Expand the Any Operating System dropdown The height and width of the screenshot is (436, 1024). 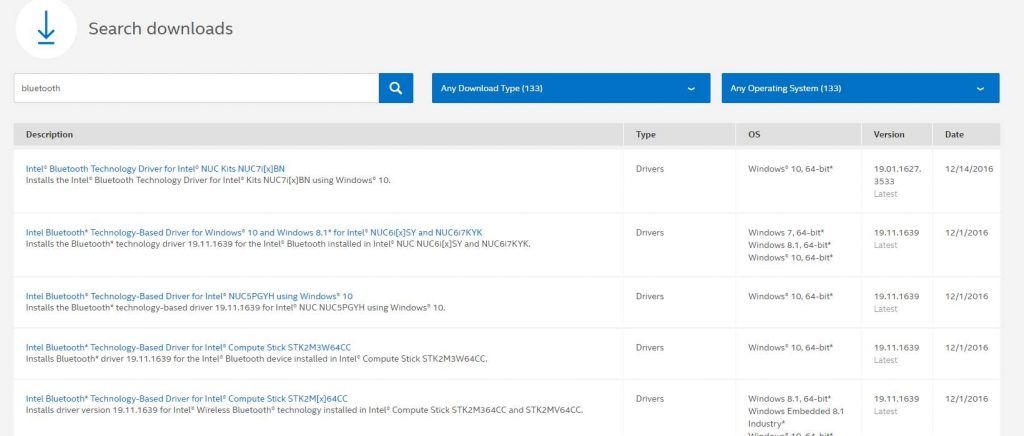tap(860, 88)
